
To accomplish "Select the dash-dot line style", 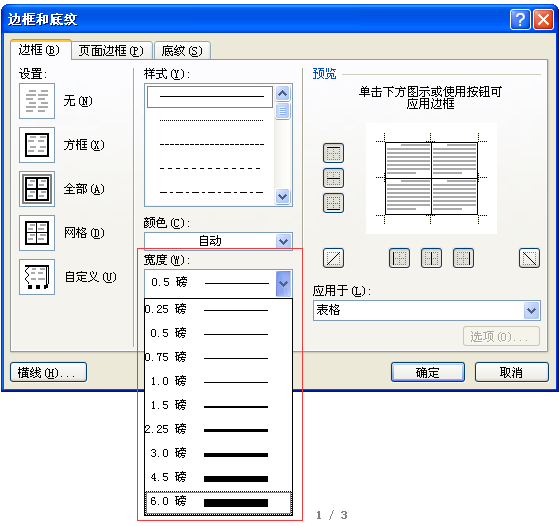I will pos(210,192).
